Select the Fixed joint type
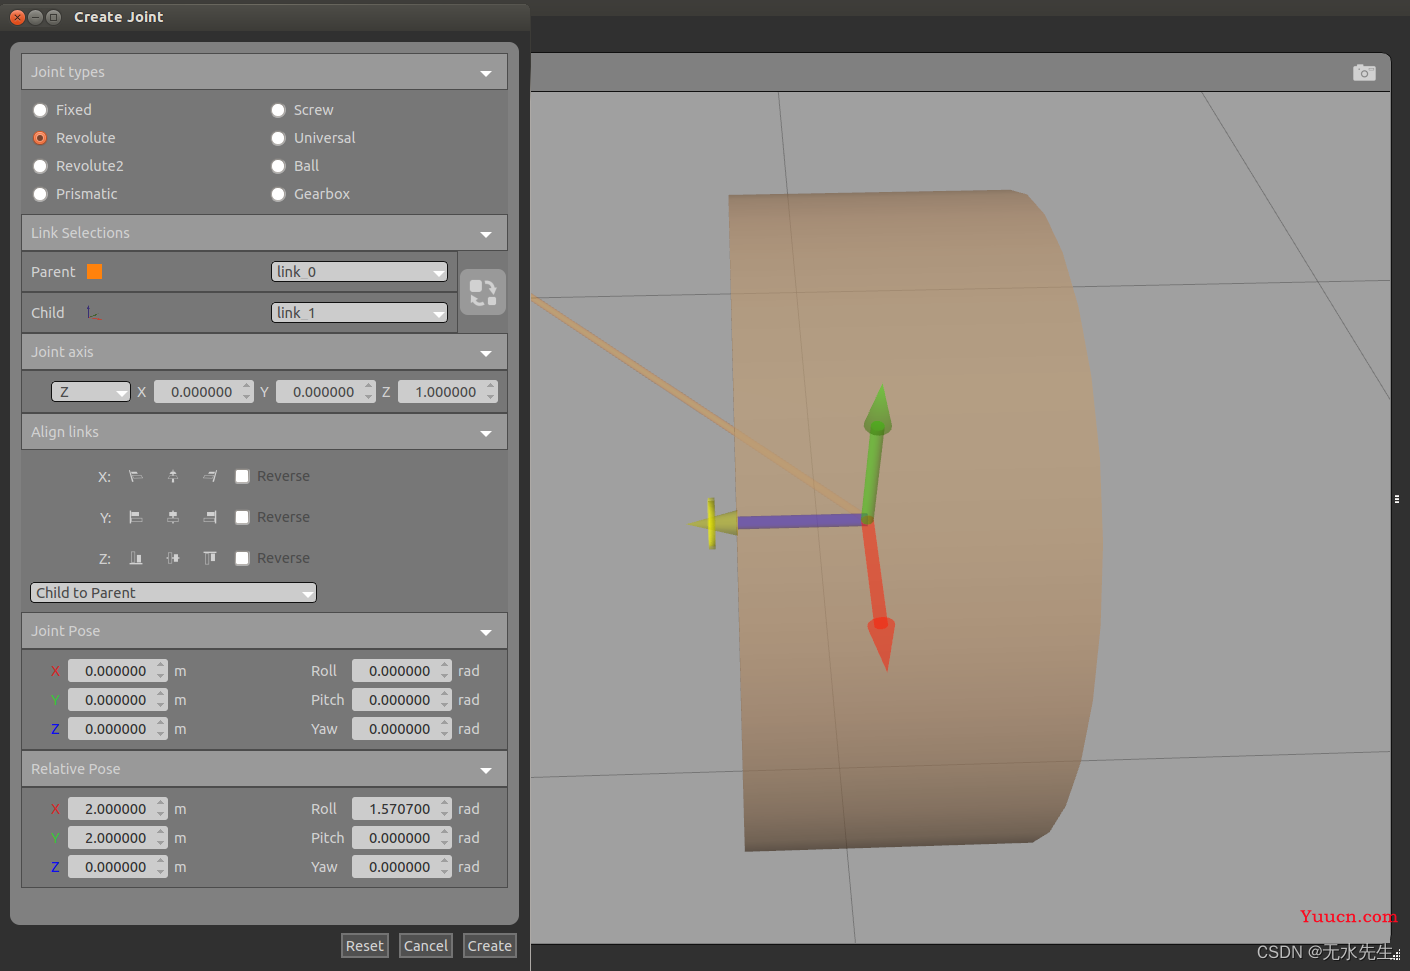Viewport: 1410px width, 971px height. click(x=40, y=110)
